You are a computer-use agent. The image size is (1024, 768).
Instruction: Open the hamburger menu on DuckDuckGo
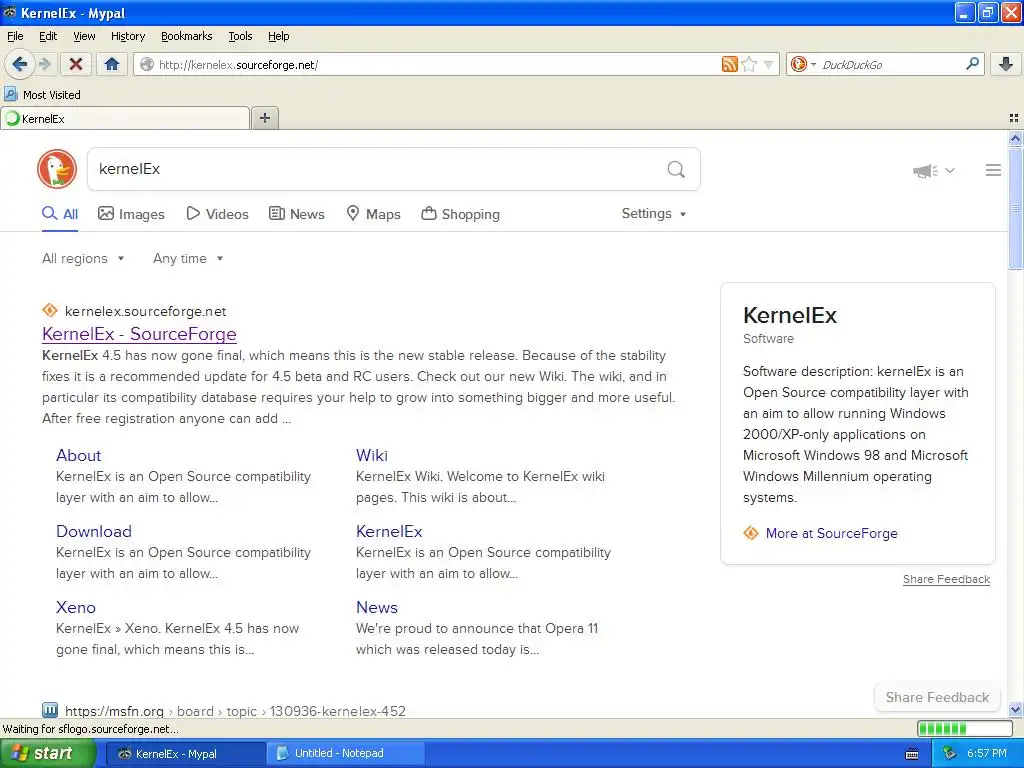click(993, 170)
